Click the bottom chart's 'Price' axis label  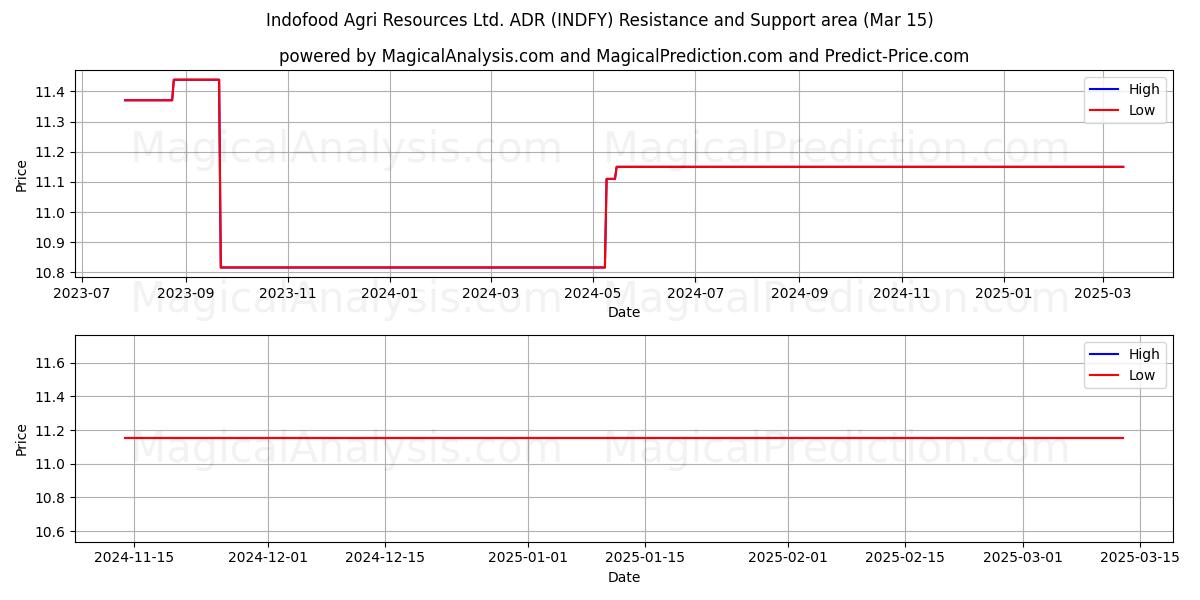tap(22, 439)
